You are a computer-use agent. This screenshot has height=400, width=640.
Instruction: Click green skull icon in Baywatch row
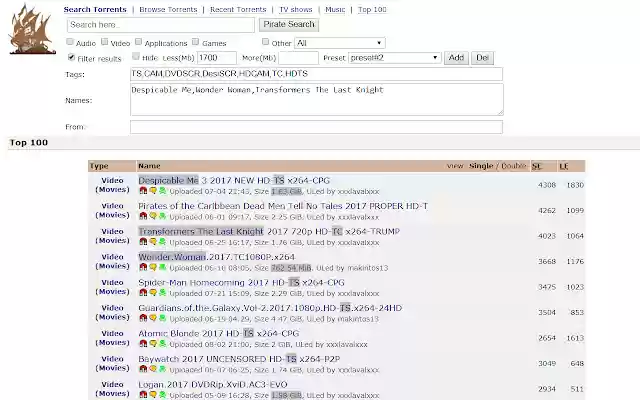coord(162,369)
